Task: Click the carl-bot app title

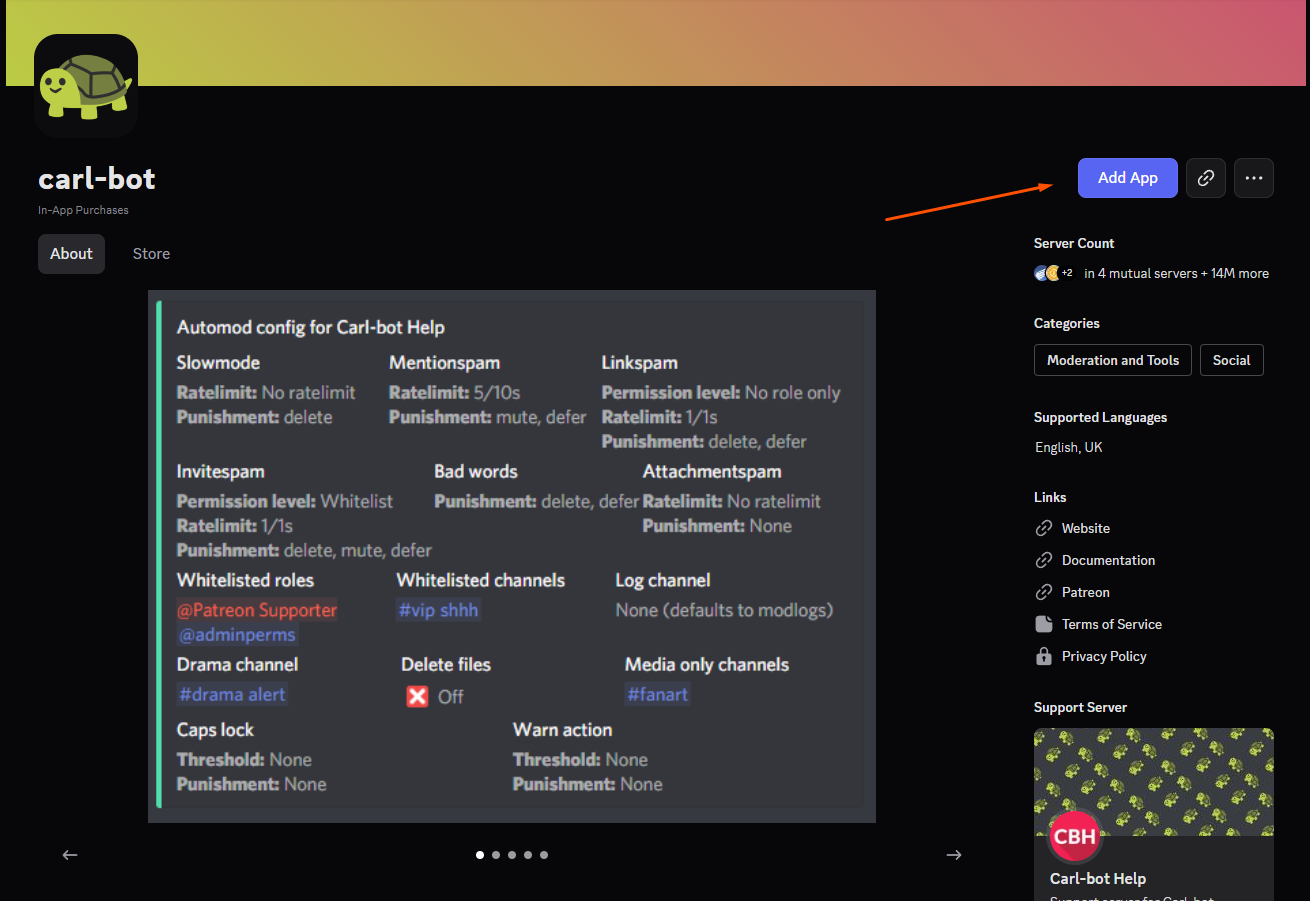Action: coord(97,178)
